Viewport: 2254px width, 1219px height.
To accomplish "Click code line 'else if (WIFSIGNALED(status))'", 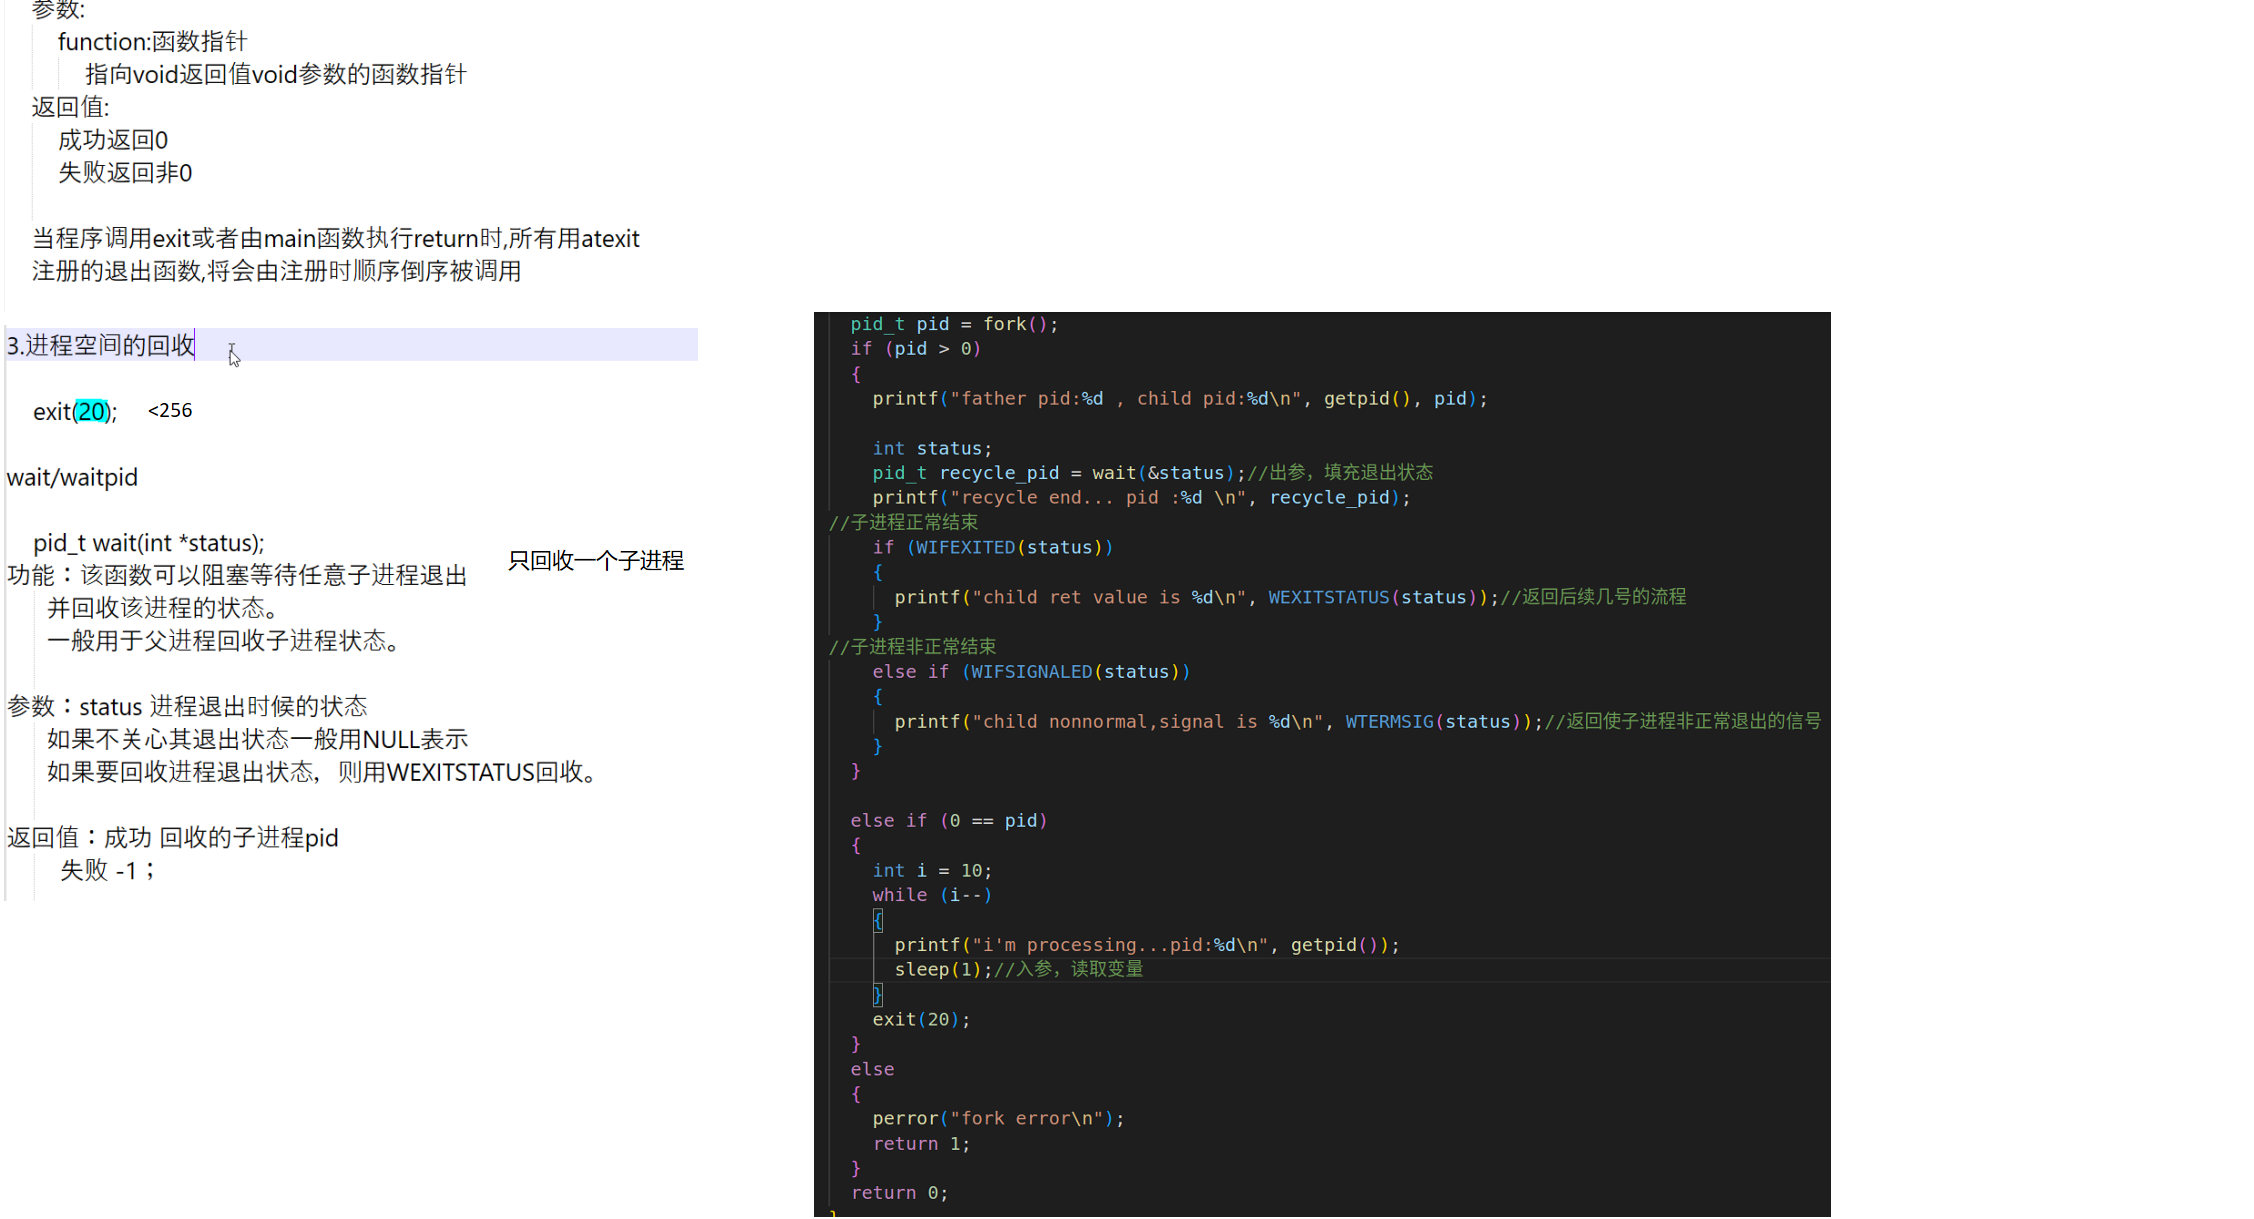I will coord(1031,671).
